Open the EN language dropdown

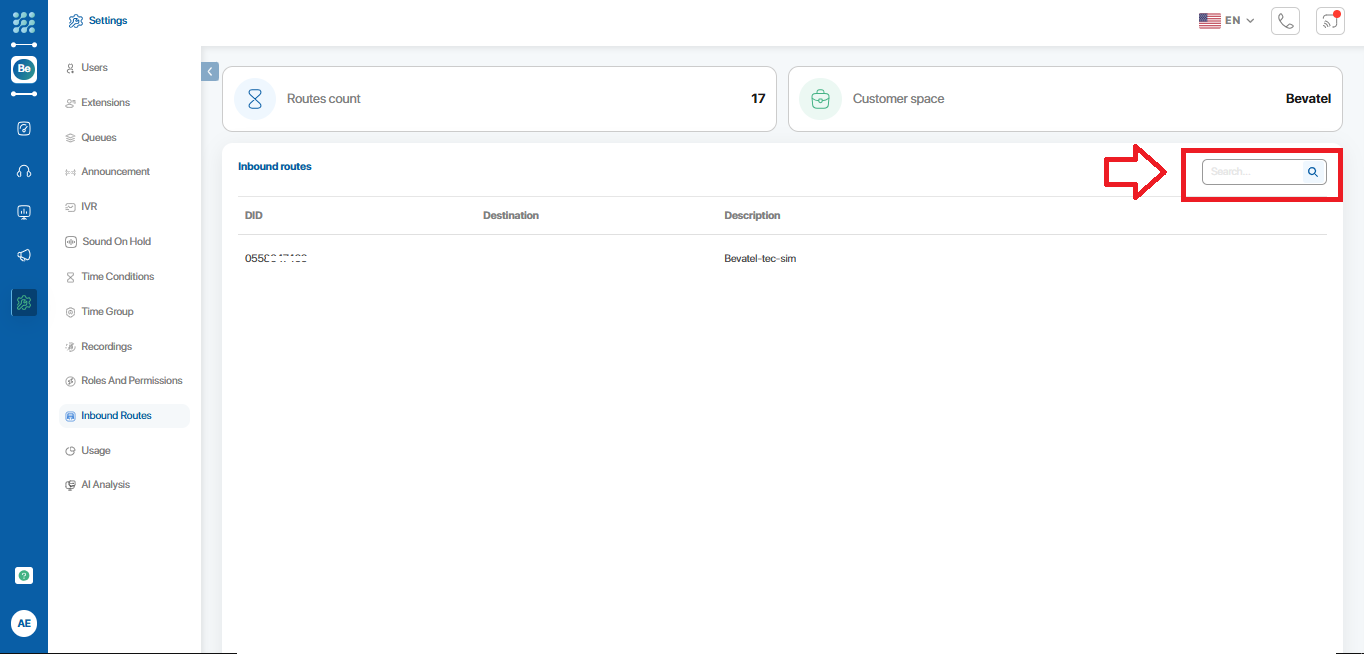tap(1226, 20)
